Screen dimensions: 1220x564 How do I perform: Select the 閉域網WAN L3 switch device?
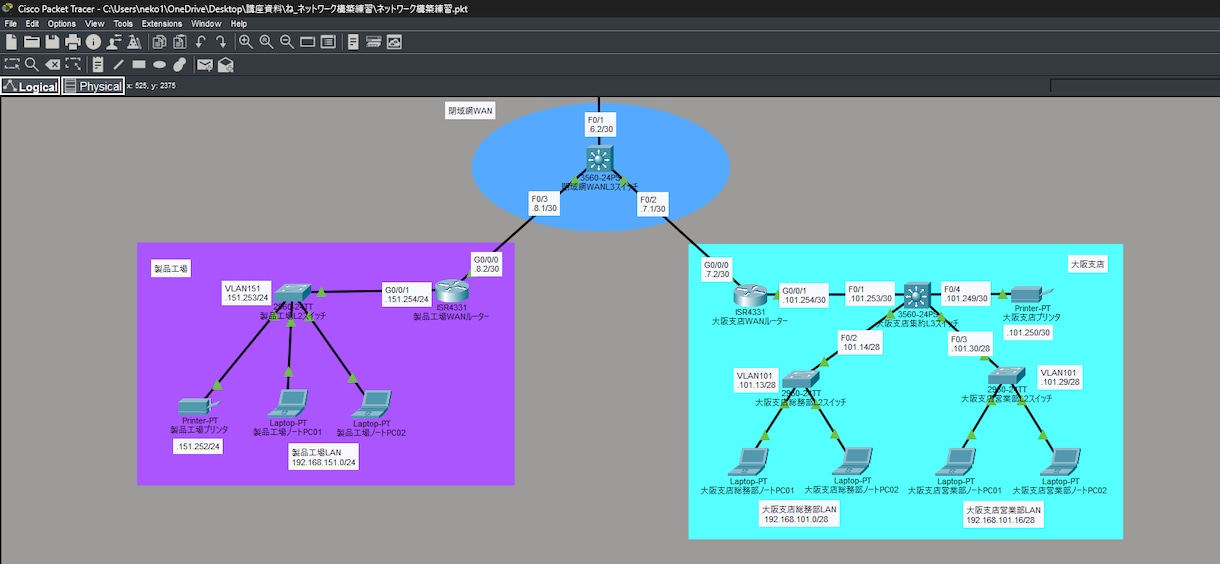tap(600, 158)
